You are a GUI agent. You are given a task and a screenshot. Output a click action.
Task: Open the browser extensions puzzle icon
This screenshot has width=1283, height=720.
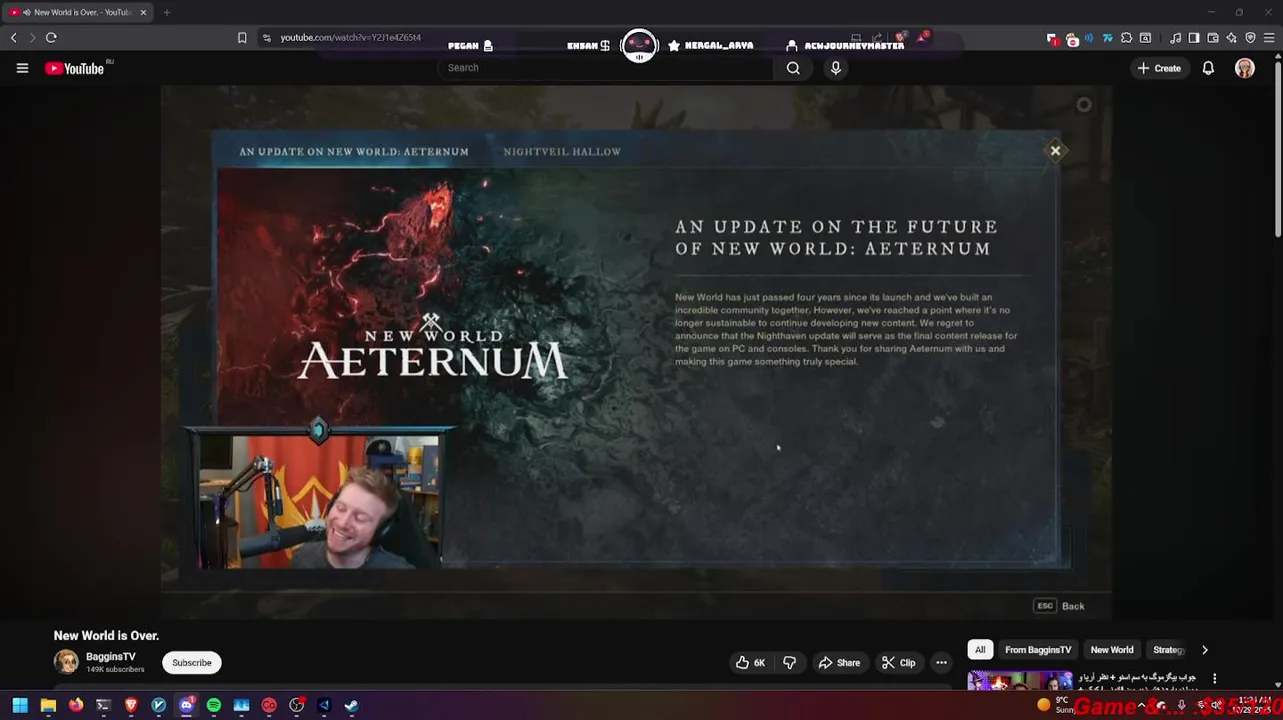[x=1126, y=38]
